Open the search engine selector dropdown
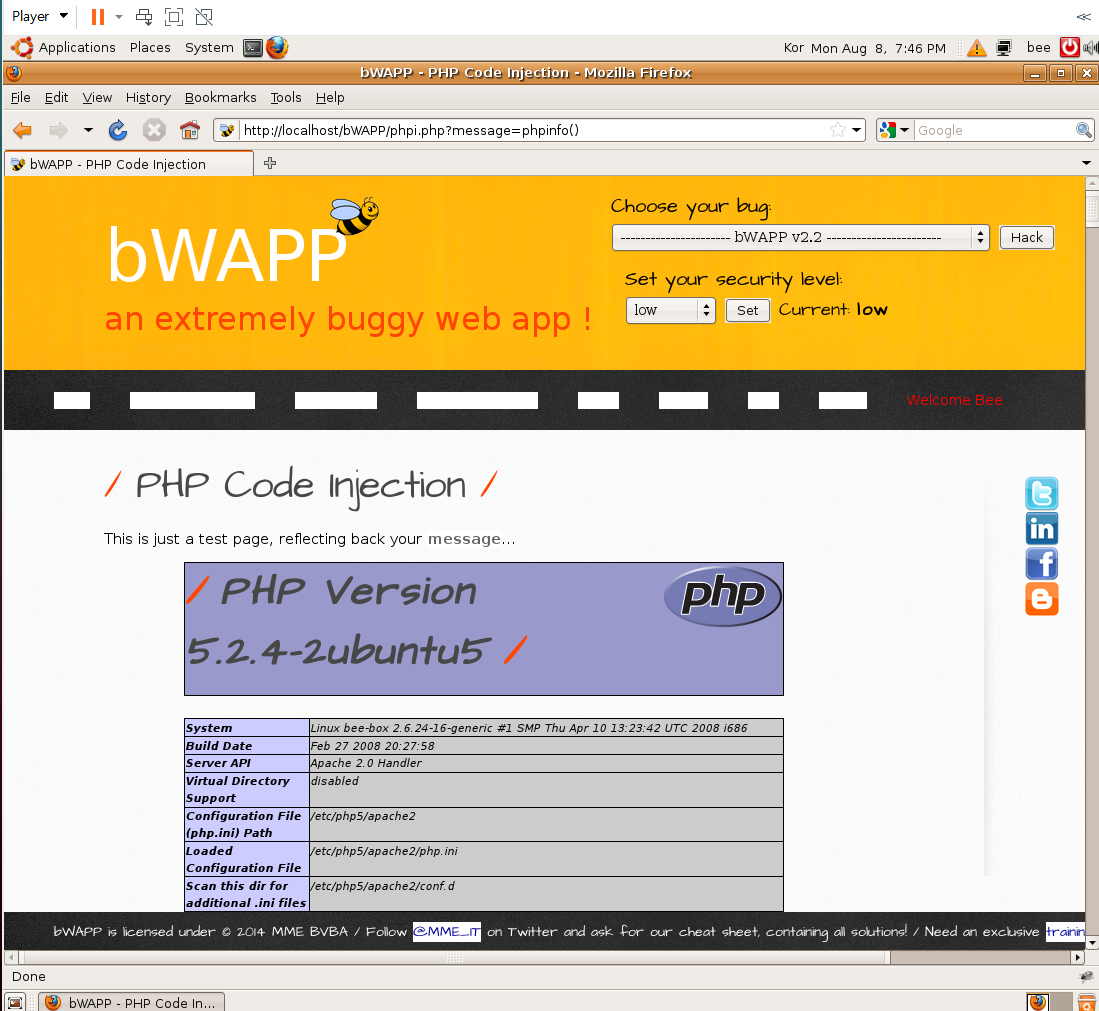This screenshot has height=1011, width=1099. (894, 130)
